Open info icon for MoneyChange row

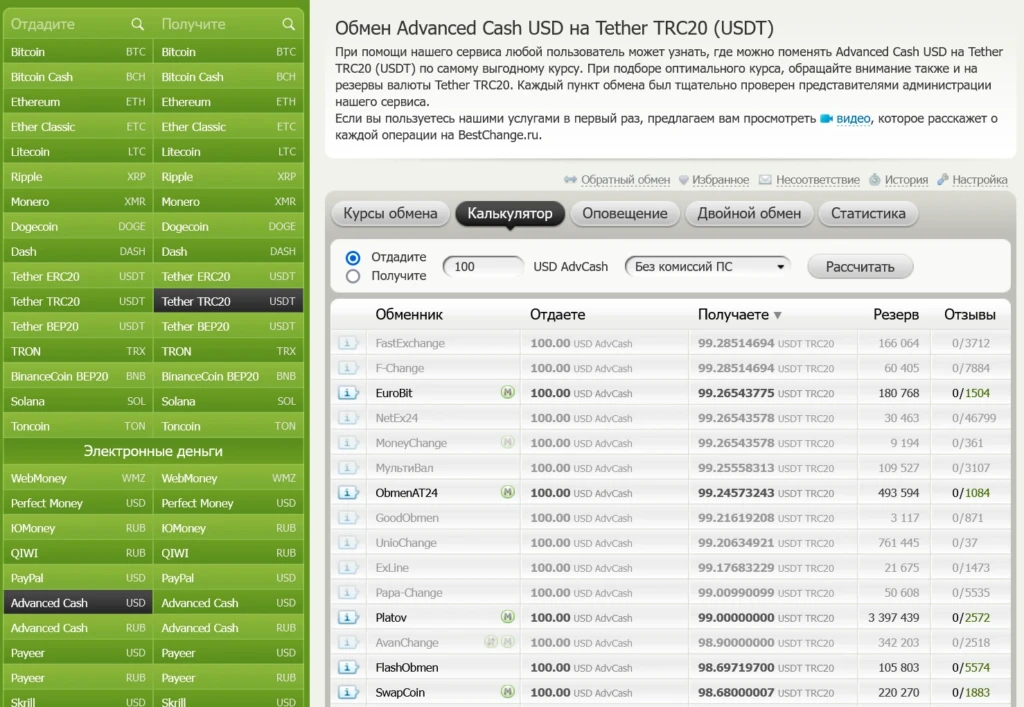click(x=348, y=443)
